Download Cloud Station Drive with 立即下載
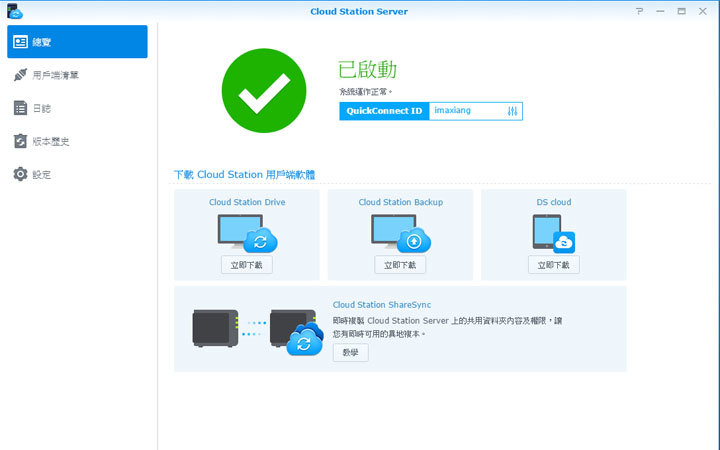720x450 pixels. coord(247,265)
